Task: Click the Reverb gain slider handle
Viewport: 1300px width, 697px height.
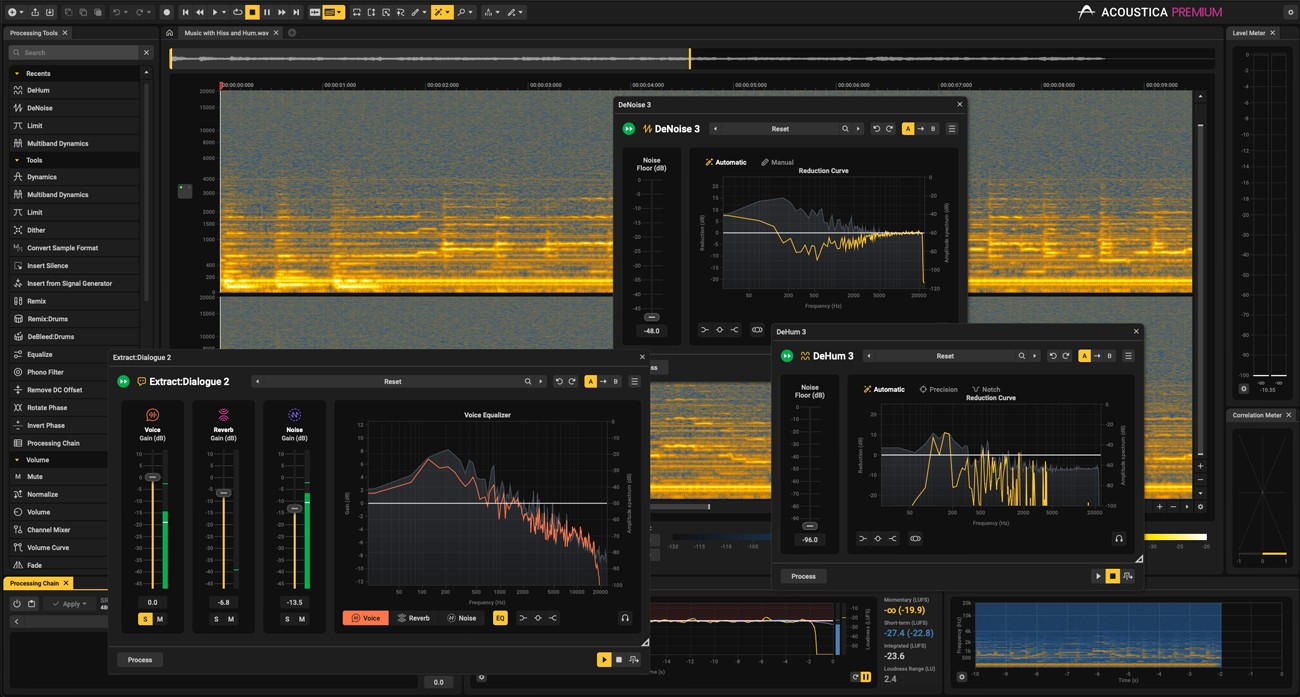Action: click(x=224, y=493)
